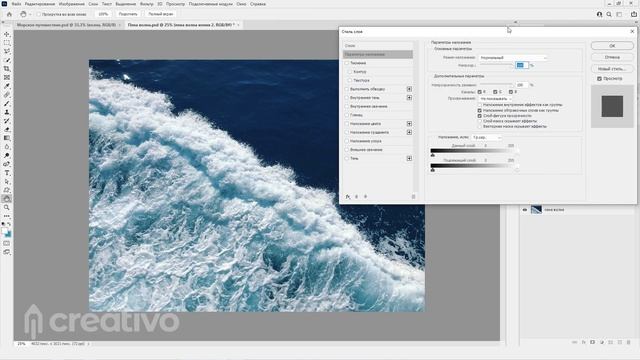Image resolution: width=640 pixels, height=360 pixels.
Task: Open Search icon at top right
Action: [609, 14]
